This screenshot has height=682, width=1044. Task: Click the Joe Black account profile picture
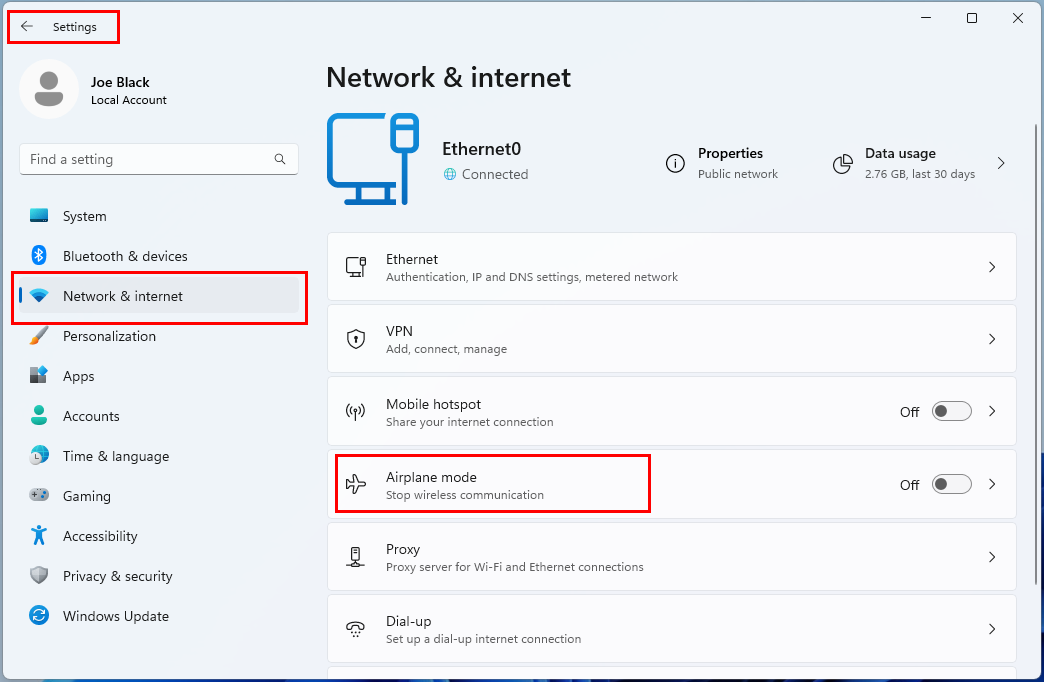[47, 89]
